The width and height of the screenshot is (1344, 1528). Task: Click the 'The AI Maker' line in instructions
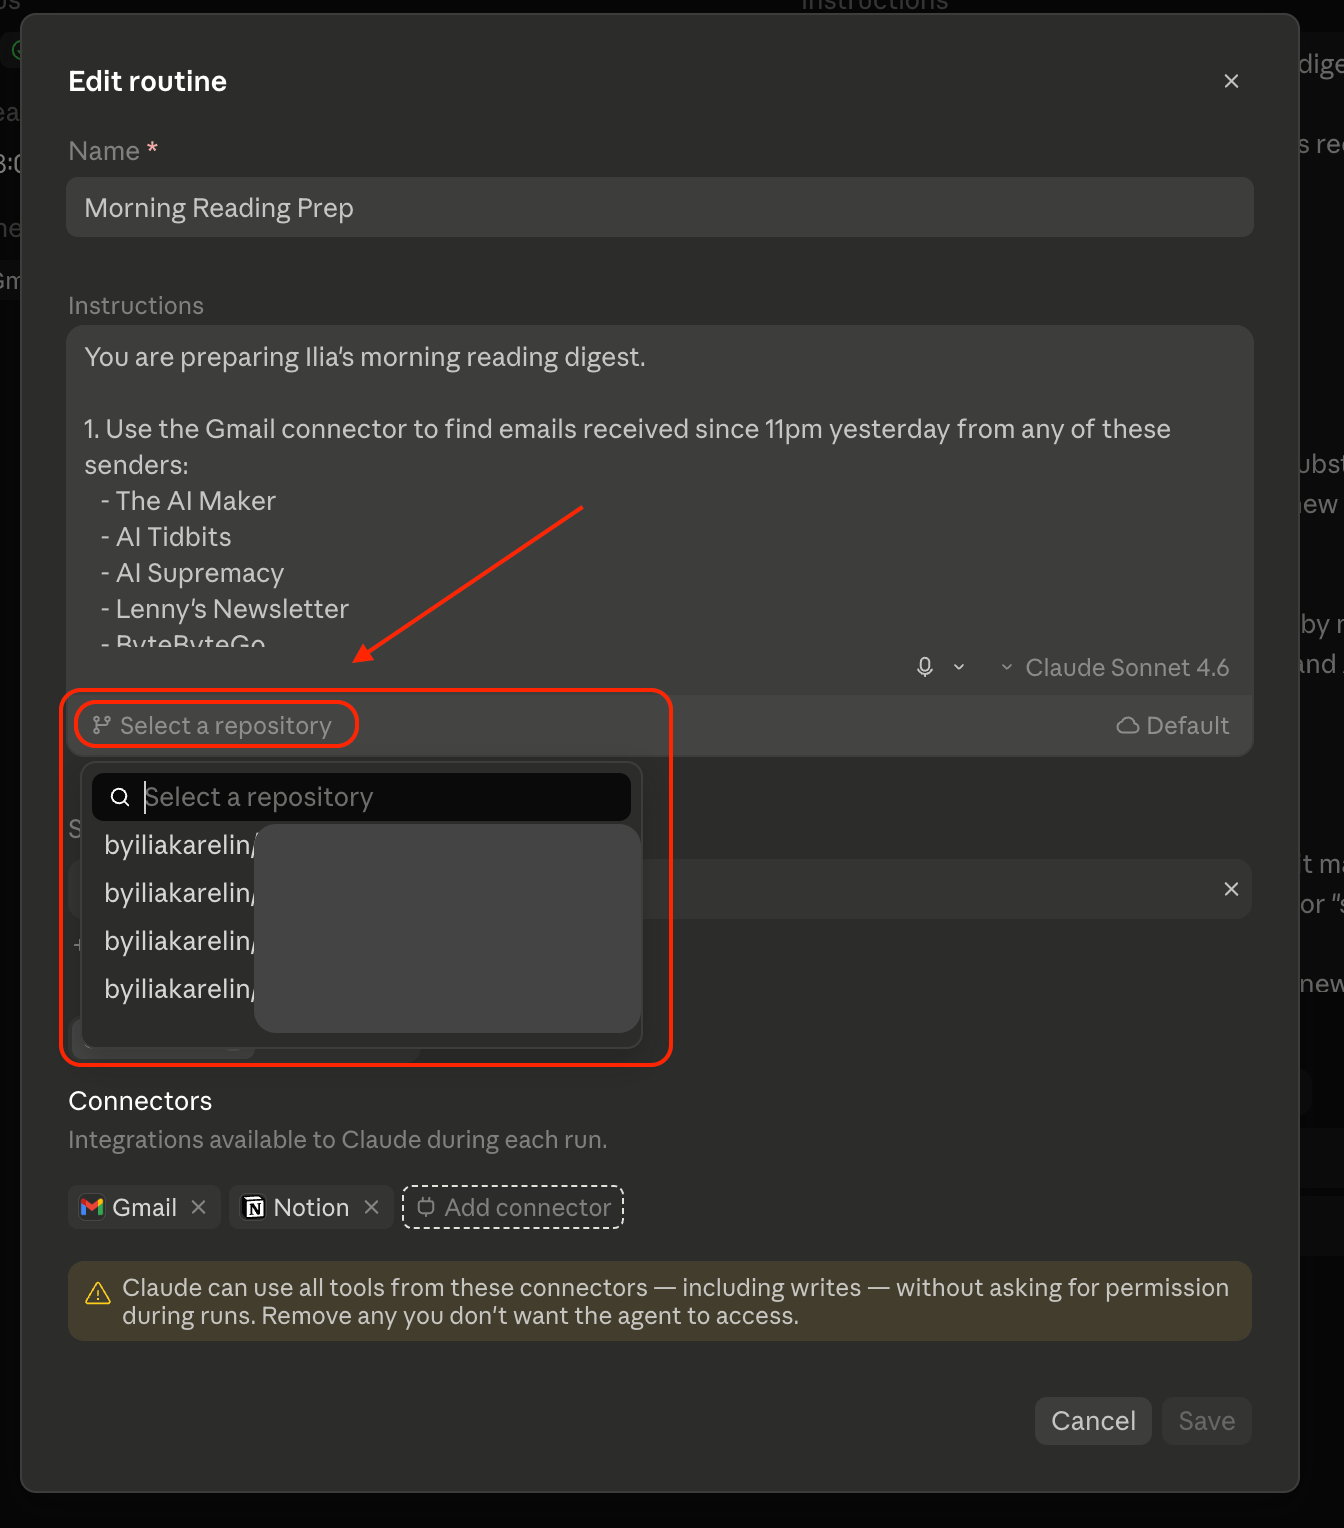[196, 501]
